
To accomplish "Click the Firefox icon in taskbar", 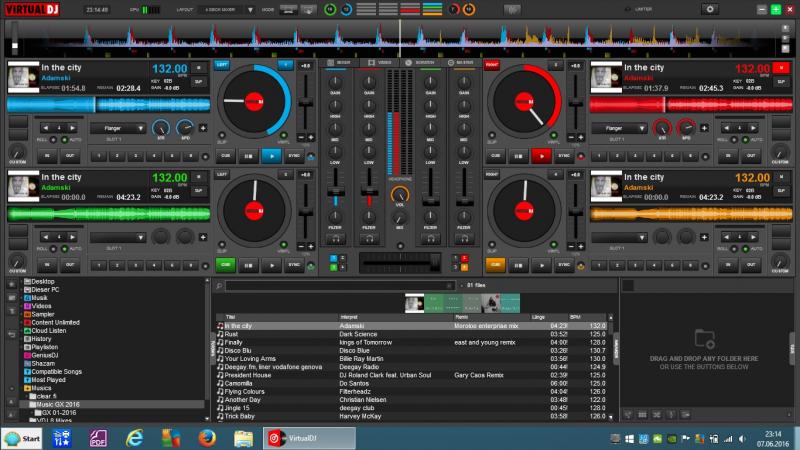I will coord(206,437).
